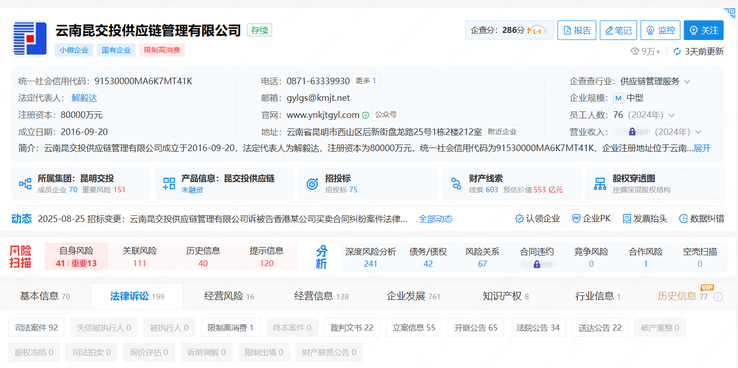Switch to the 知识产权 tab
This screenshot has height=368, width=738.
click(505, 296)
